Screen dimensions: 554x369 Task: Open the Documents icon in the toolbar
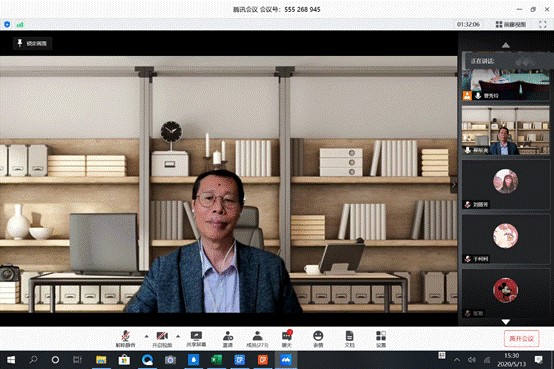[349, 339]
